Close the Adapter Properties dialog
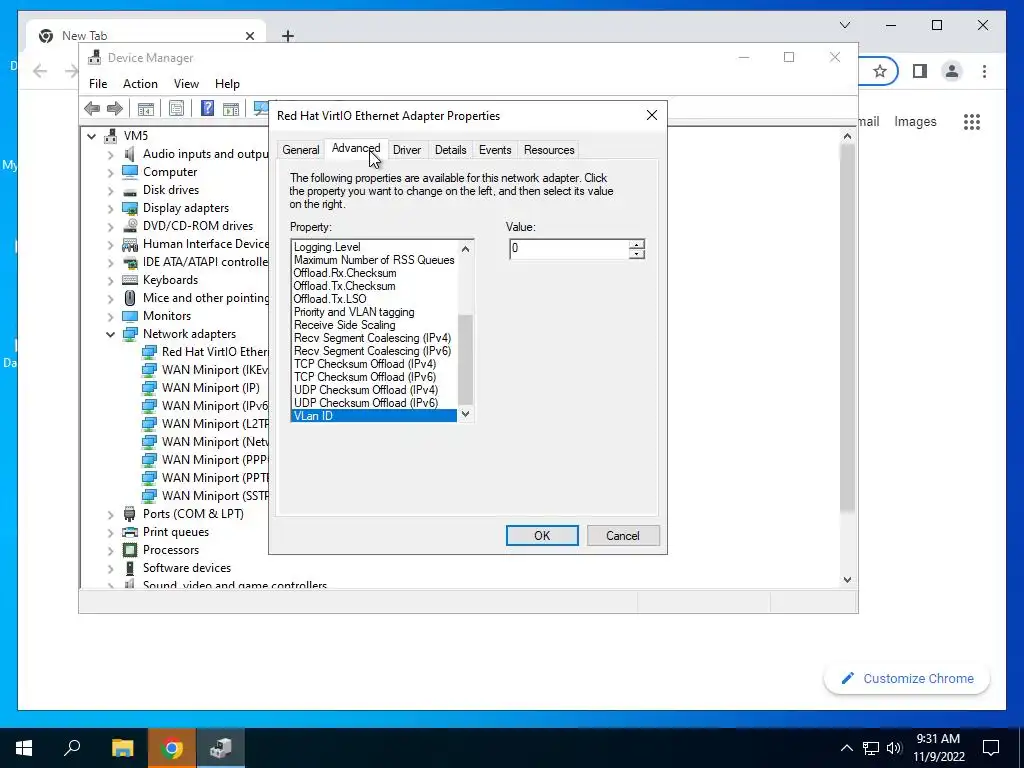 (652, 115)
